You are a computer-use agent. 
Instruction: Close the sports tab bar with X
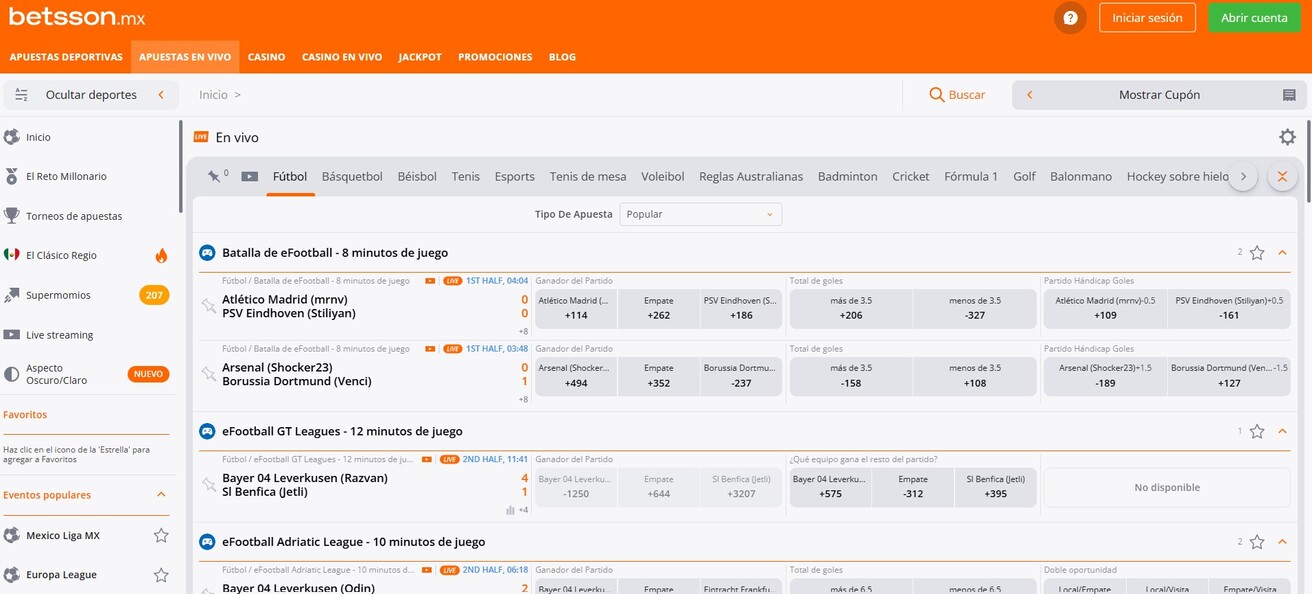coord(1282,176)
